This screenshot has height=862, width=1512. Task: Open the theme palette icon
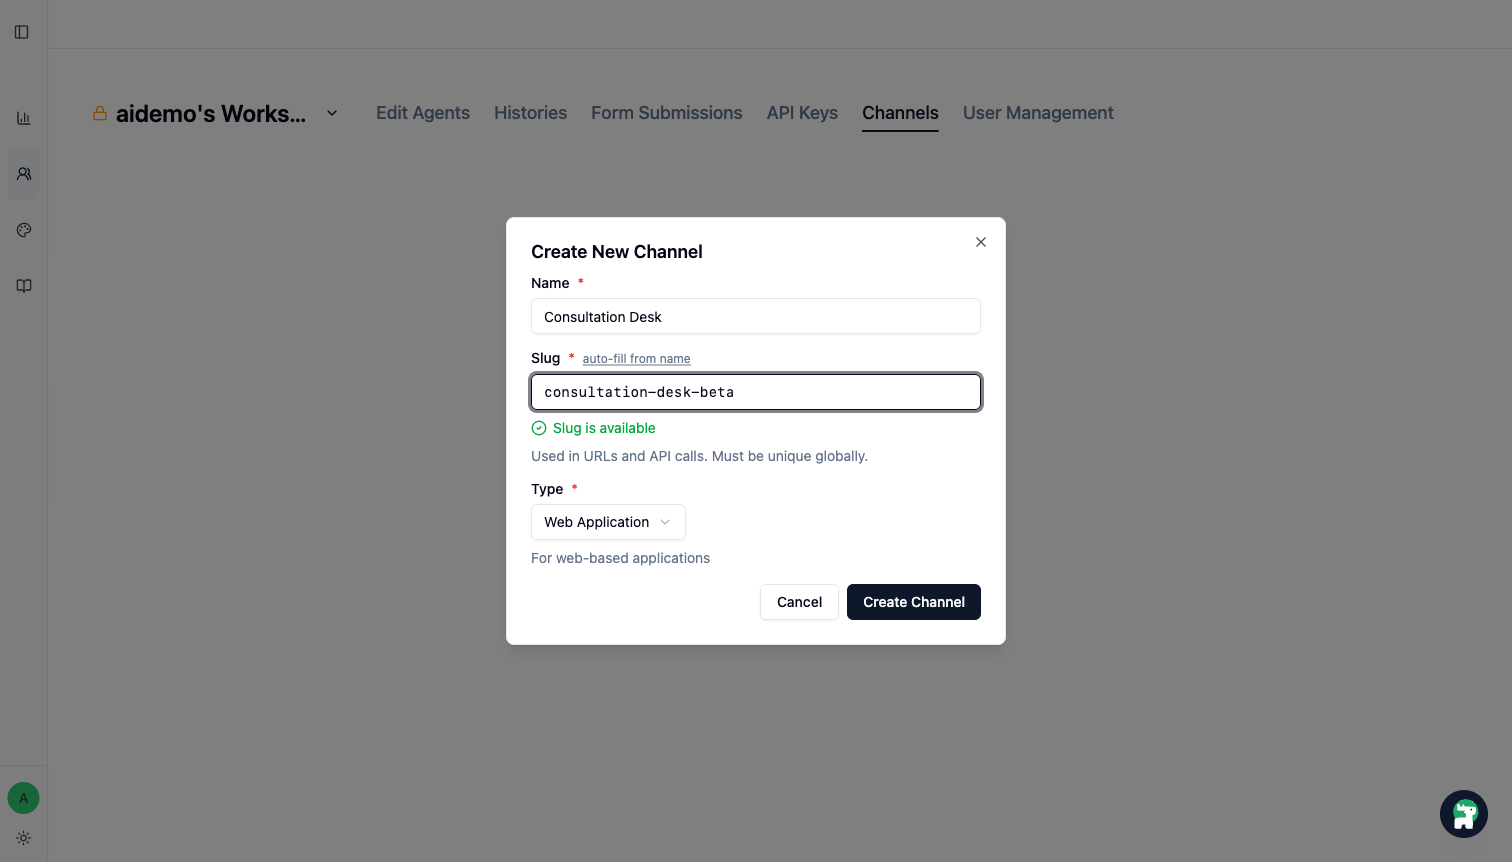[x=22, y=229]
